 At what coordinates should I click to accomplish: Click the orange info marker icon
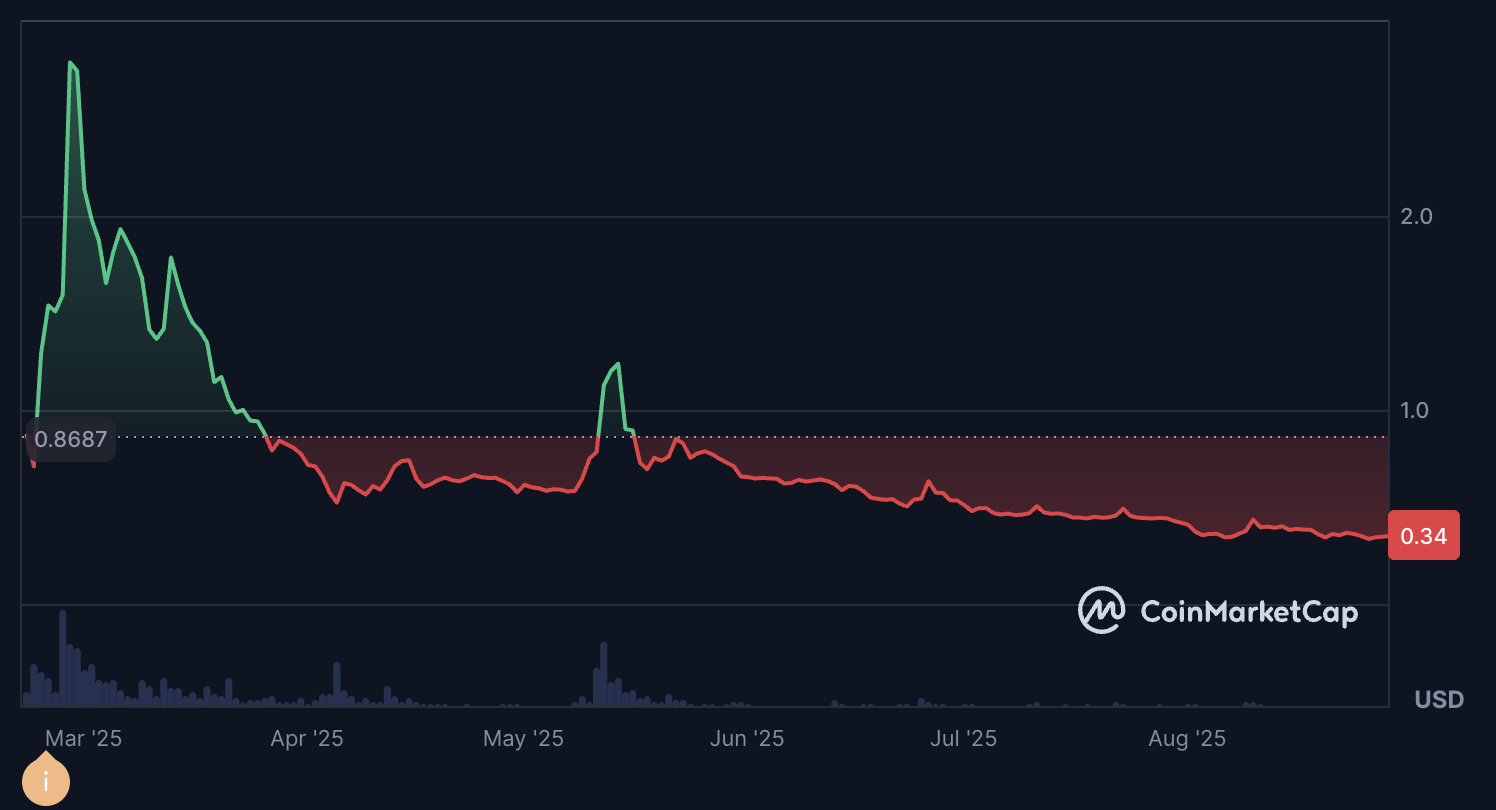click(45, 780)
